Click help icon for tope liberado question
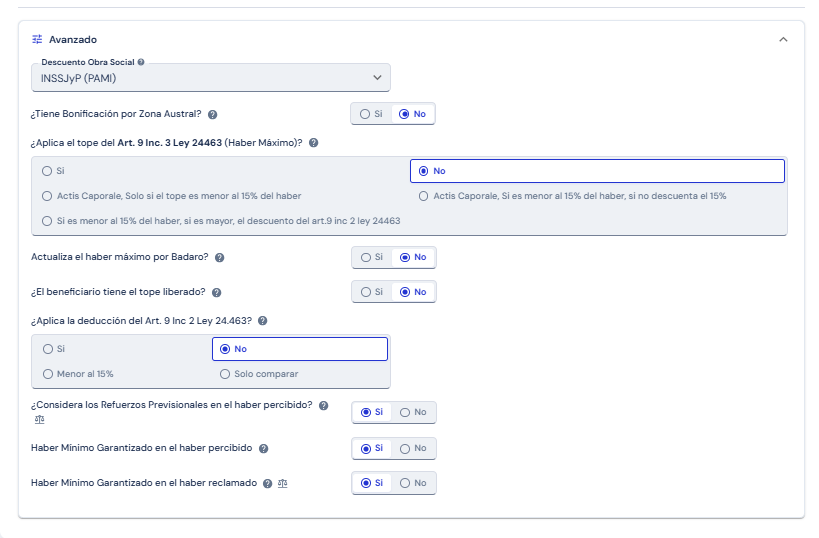 (x=216, y=293)
